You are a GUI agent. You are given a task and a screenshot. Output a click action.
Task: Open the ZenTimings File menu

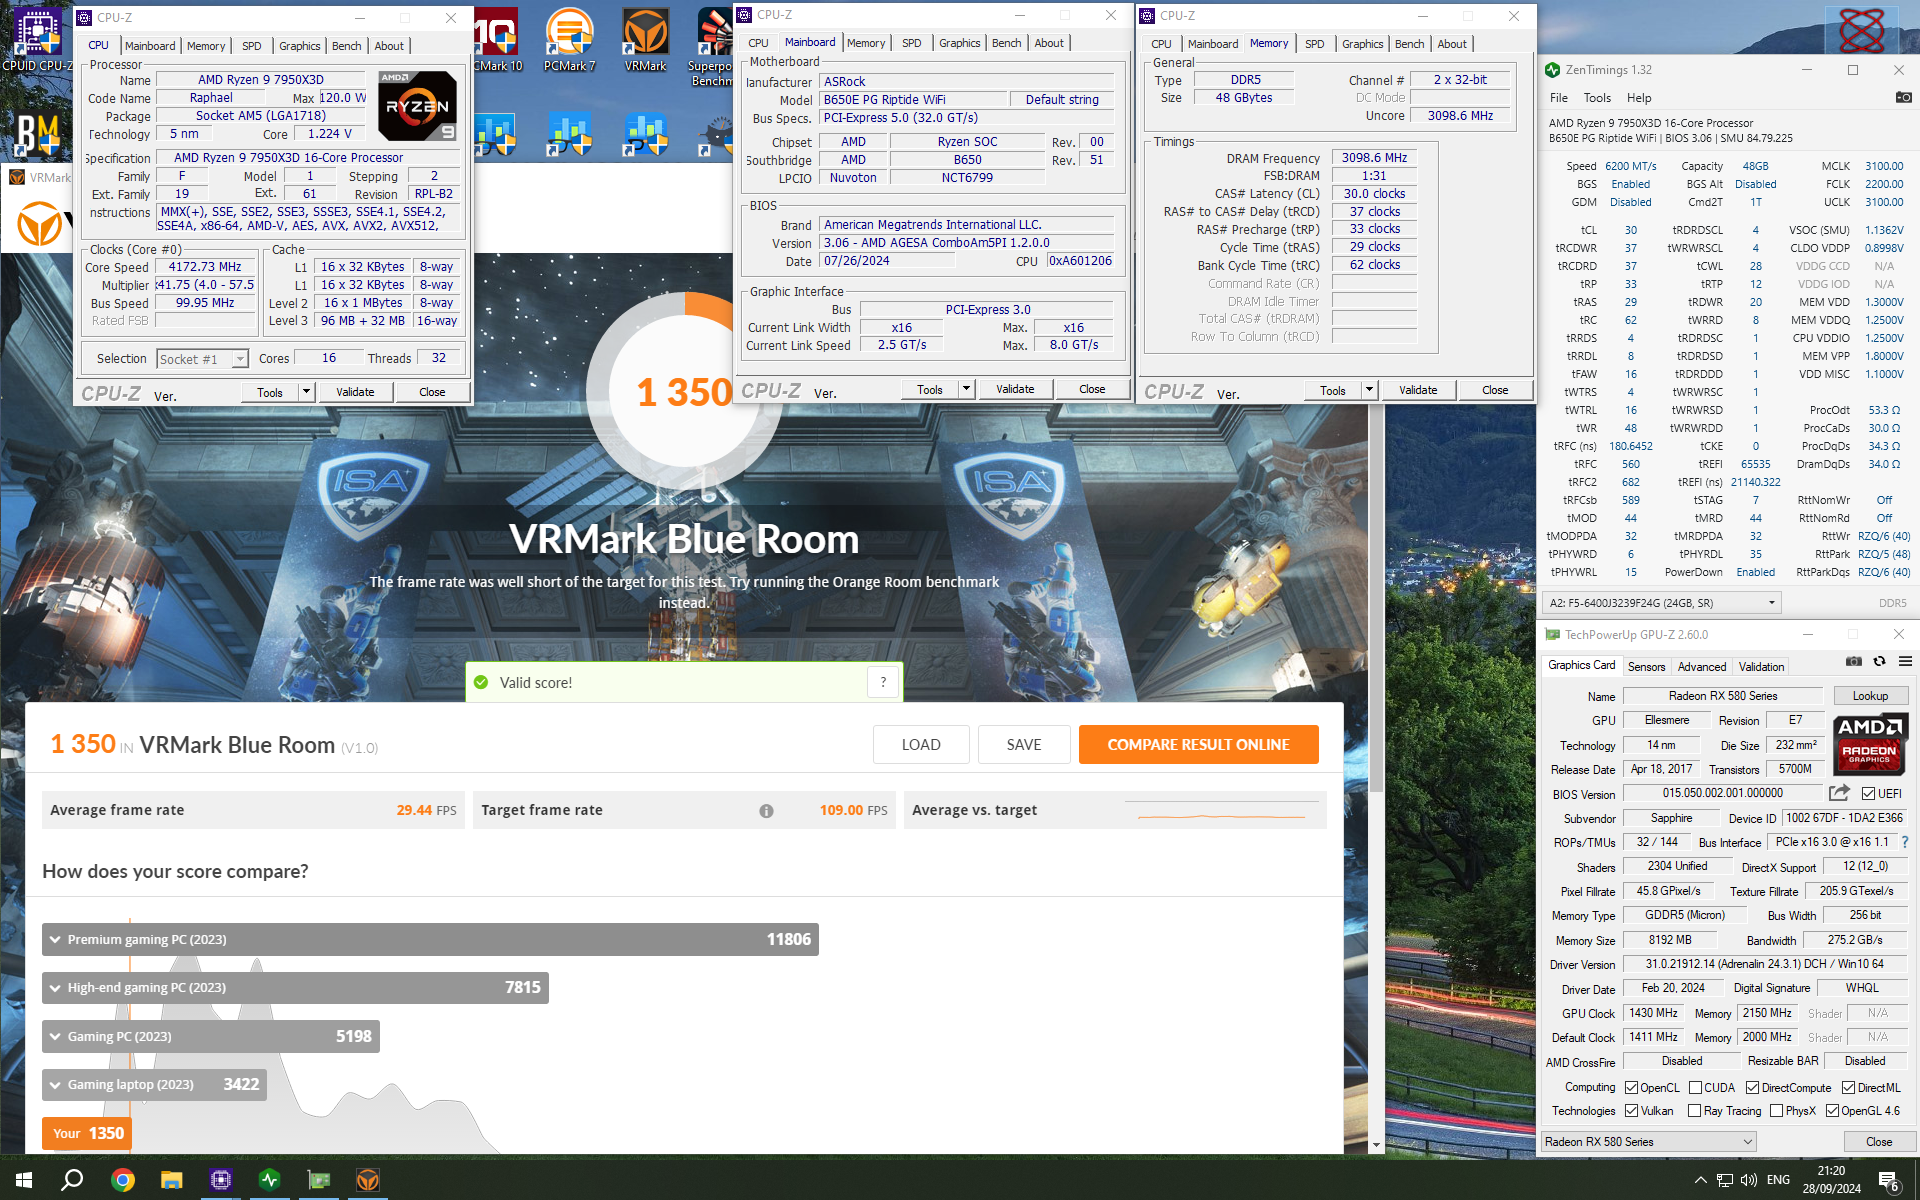(1559, 98)
